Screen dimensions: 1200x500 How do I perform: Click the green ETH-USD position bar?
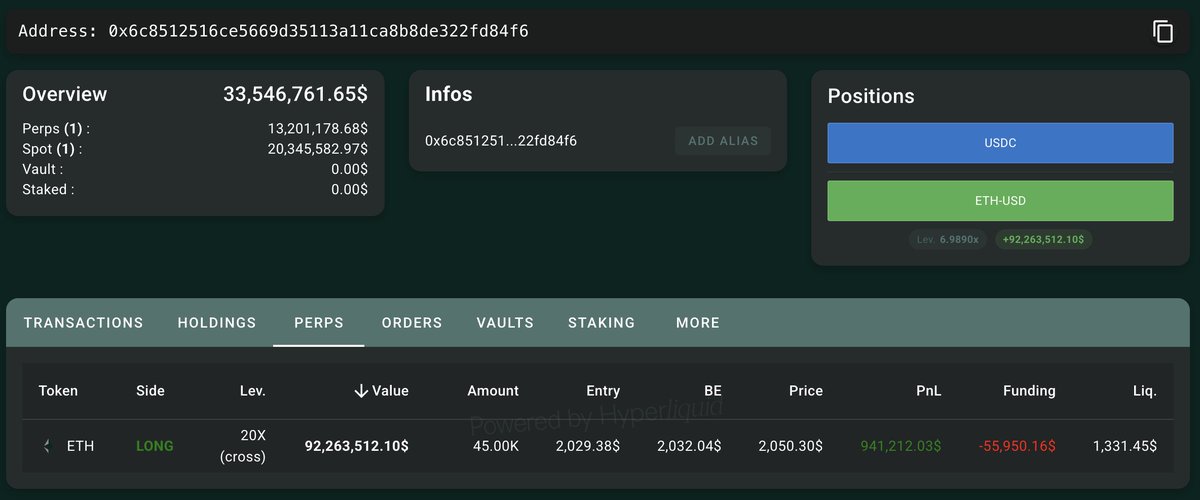1000,201
